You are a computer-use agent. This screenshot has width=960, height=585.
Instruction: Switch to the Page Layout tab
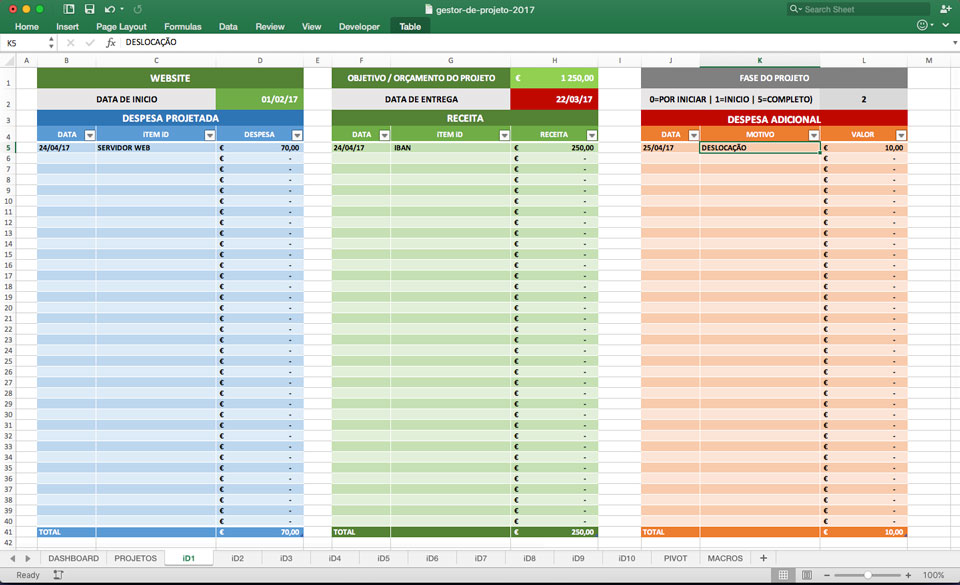(121, 26)
